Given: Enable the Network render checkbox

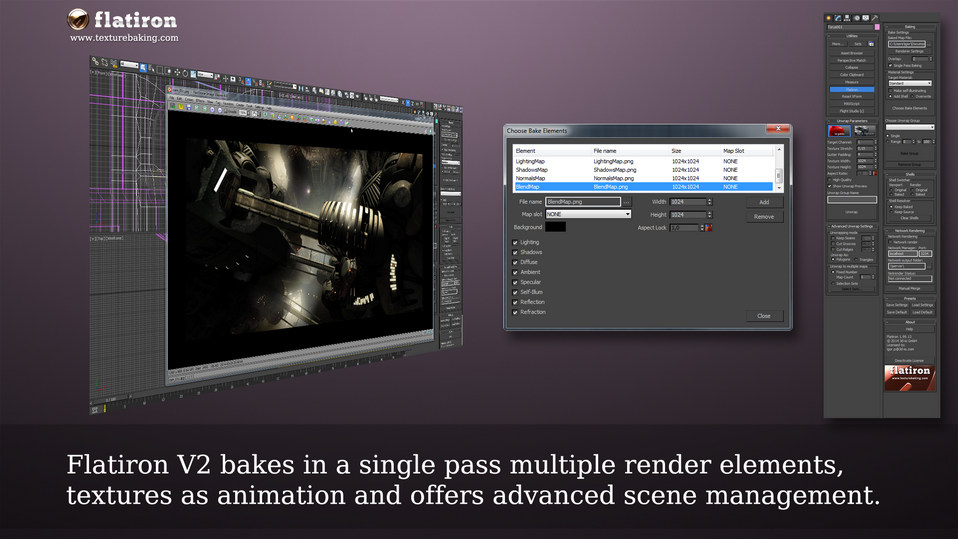Looking at the screenshot, I should coord(890,242).
